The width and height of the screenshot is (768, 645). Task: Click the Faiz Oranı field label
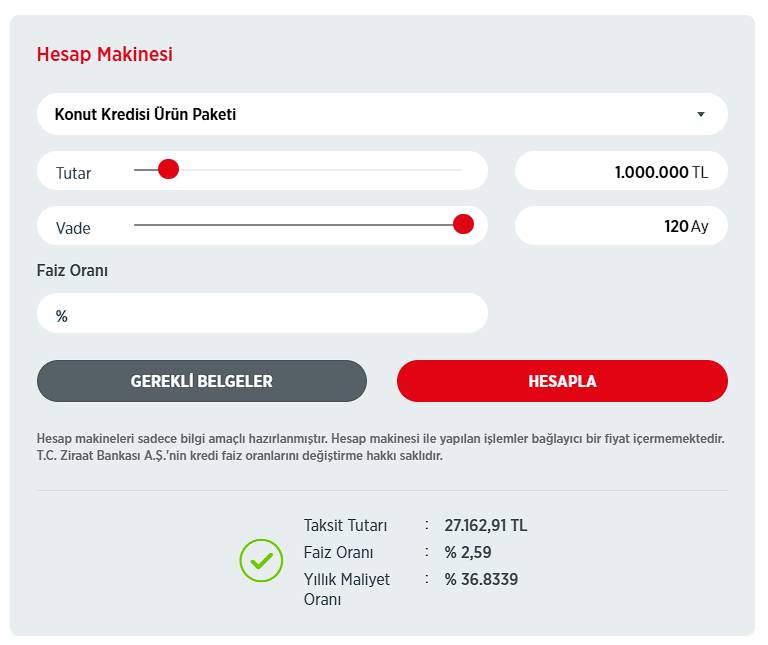tap(72, 270)
